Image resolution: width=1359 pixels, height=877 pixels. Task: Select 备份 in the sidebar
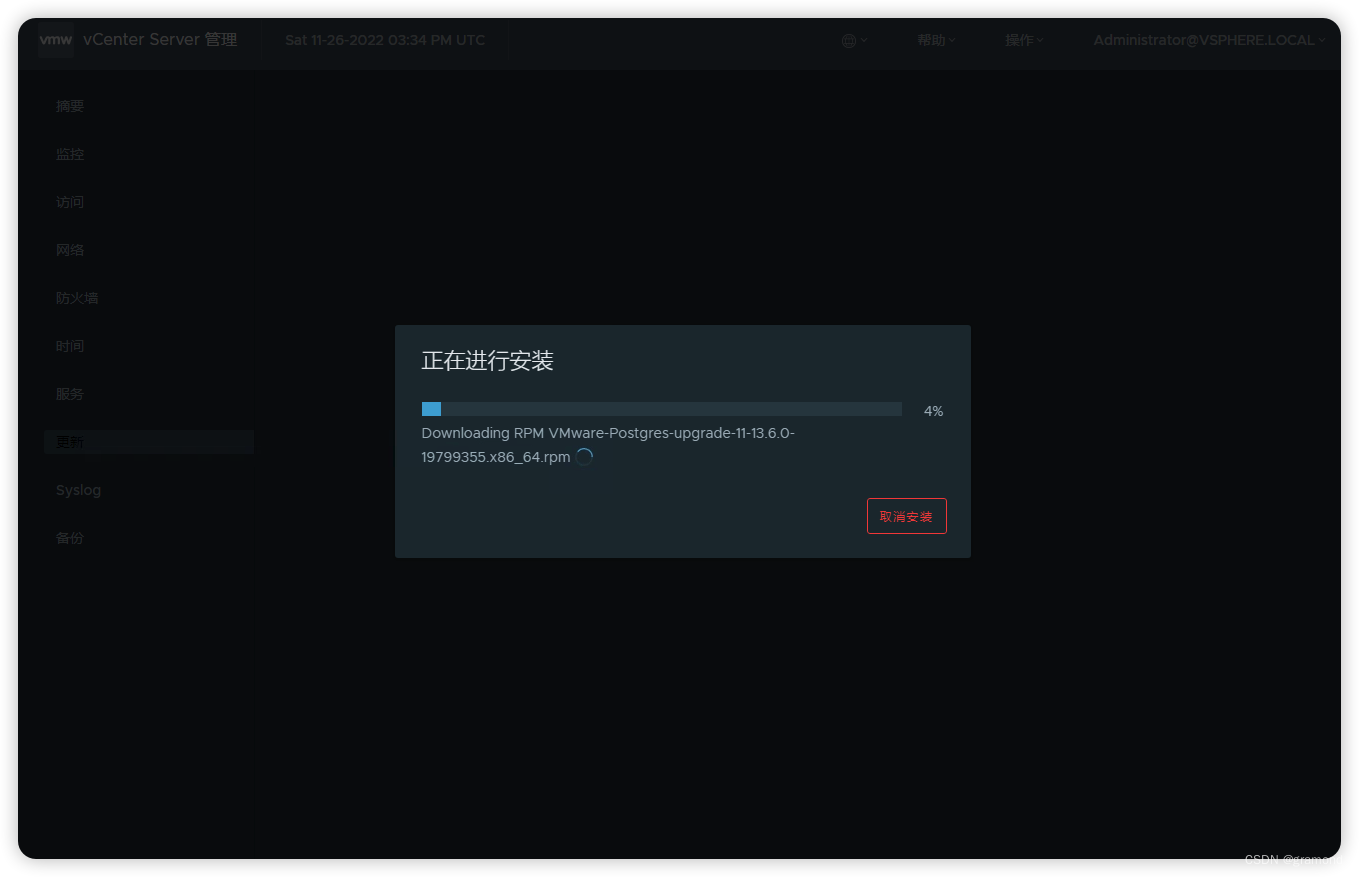click(70, 538)
